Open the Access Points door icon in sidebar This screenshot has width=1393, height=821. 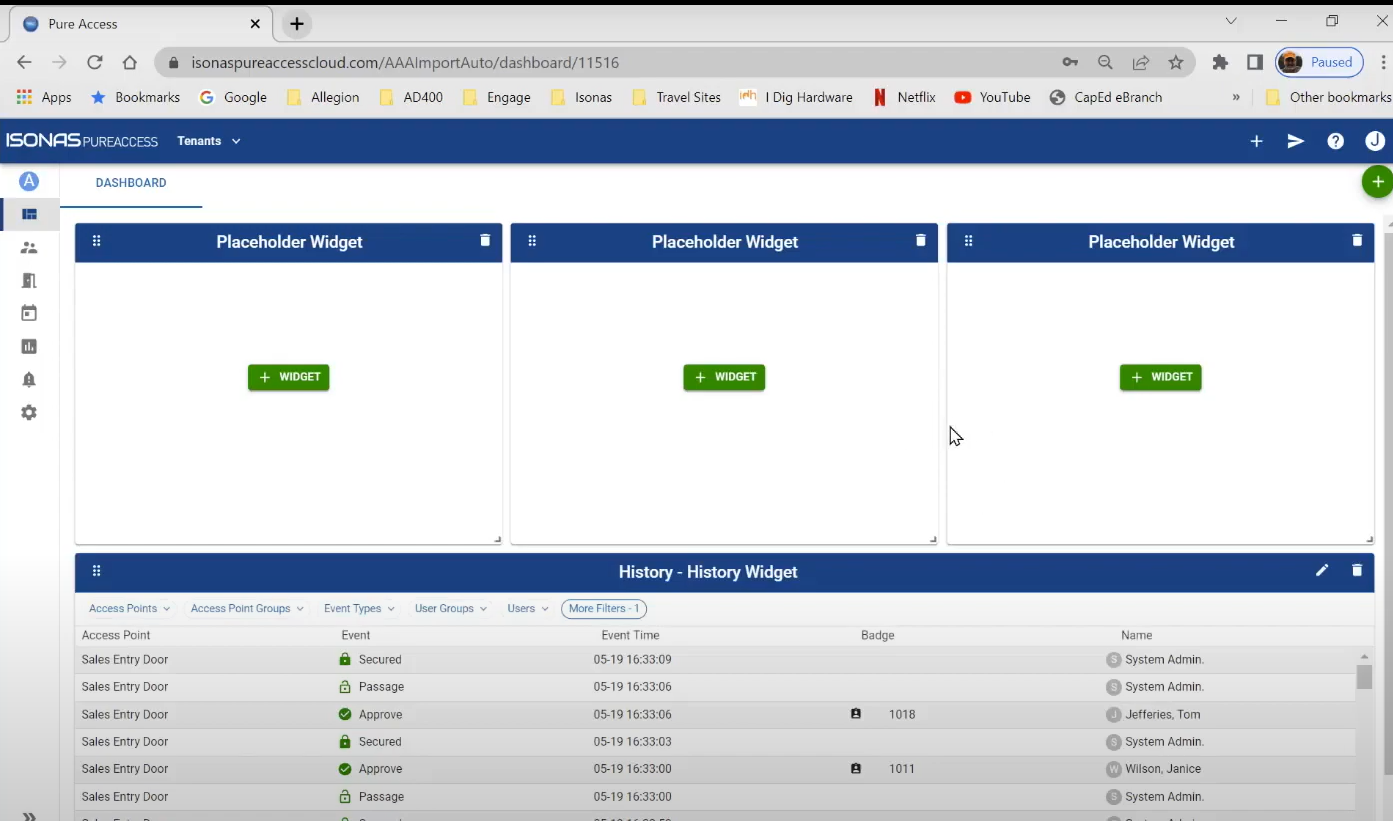point(29,281)
